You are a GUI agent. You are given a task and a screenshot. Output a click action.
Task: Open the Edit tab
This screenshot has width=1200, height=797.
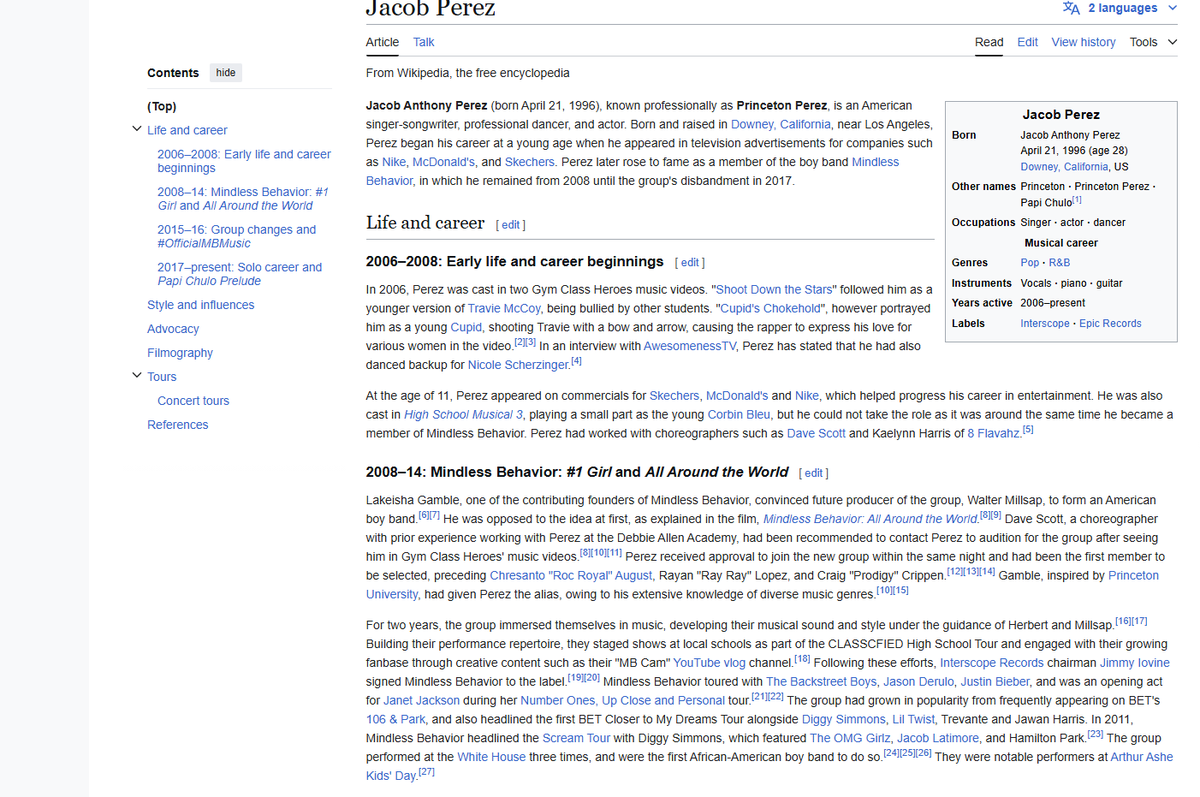coord(1027,42)
